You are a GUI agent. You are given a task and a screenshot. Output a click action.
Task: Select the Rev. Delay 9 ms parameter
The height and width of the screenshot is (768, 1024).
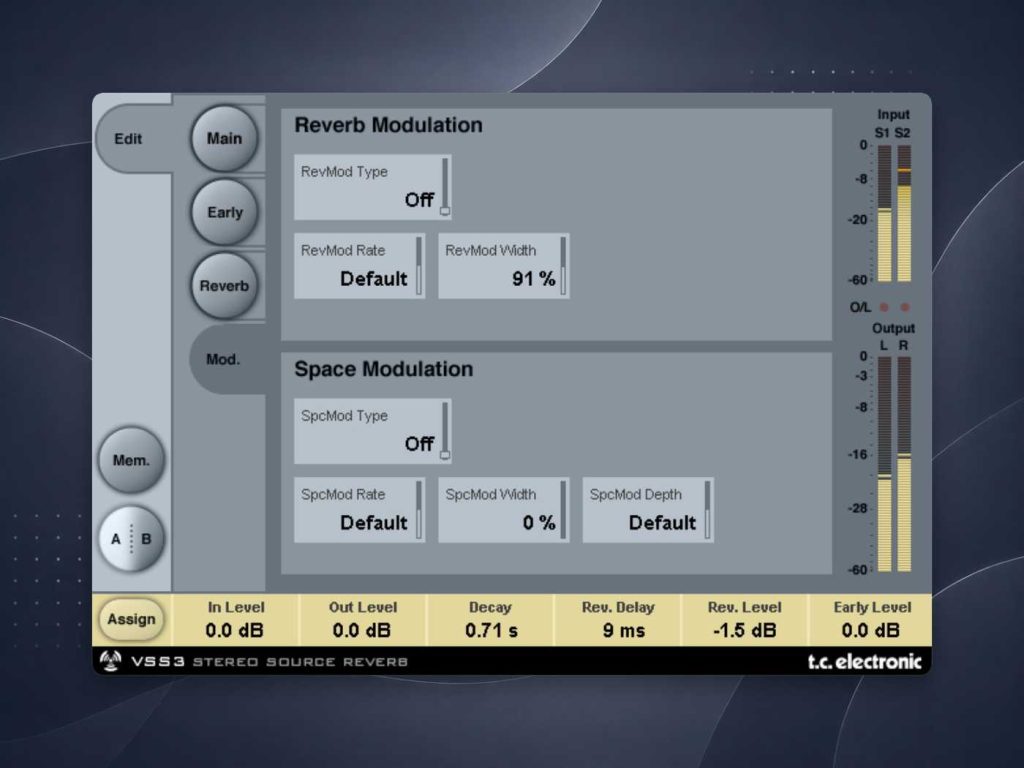618,620
